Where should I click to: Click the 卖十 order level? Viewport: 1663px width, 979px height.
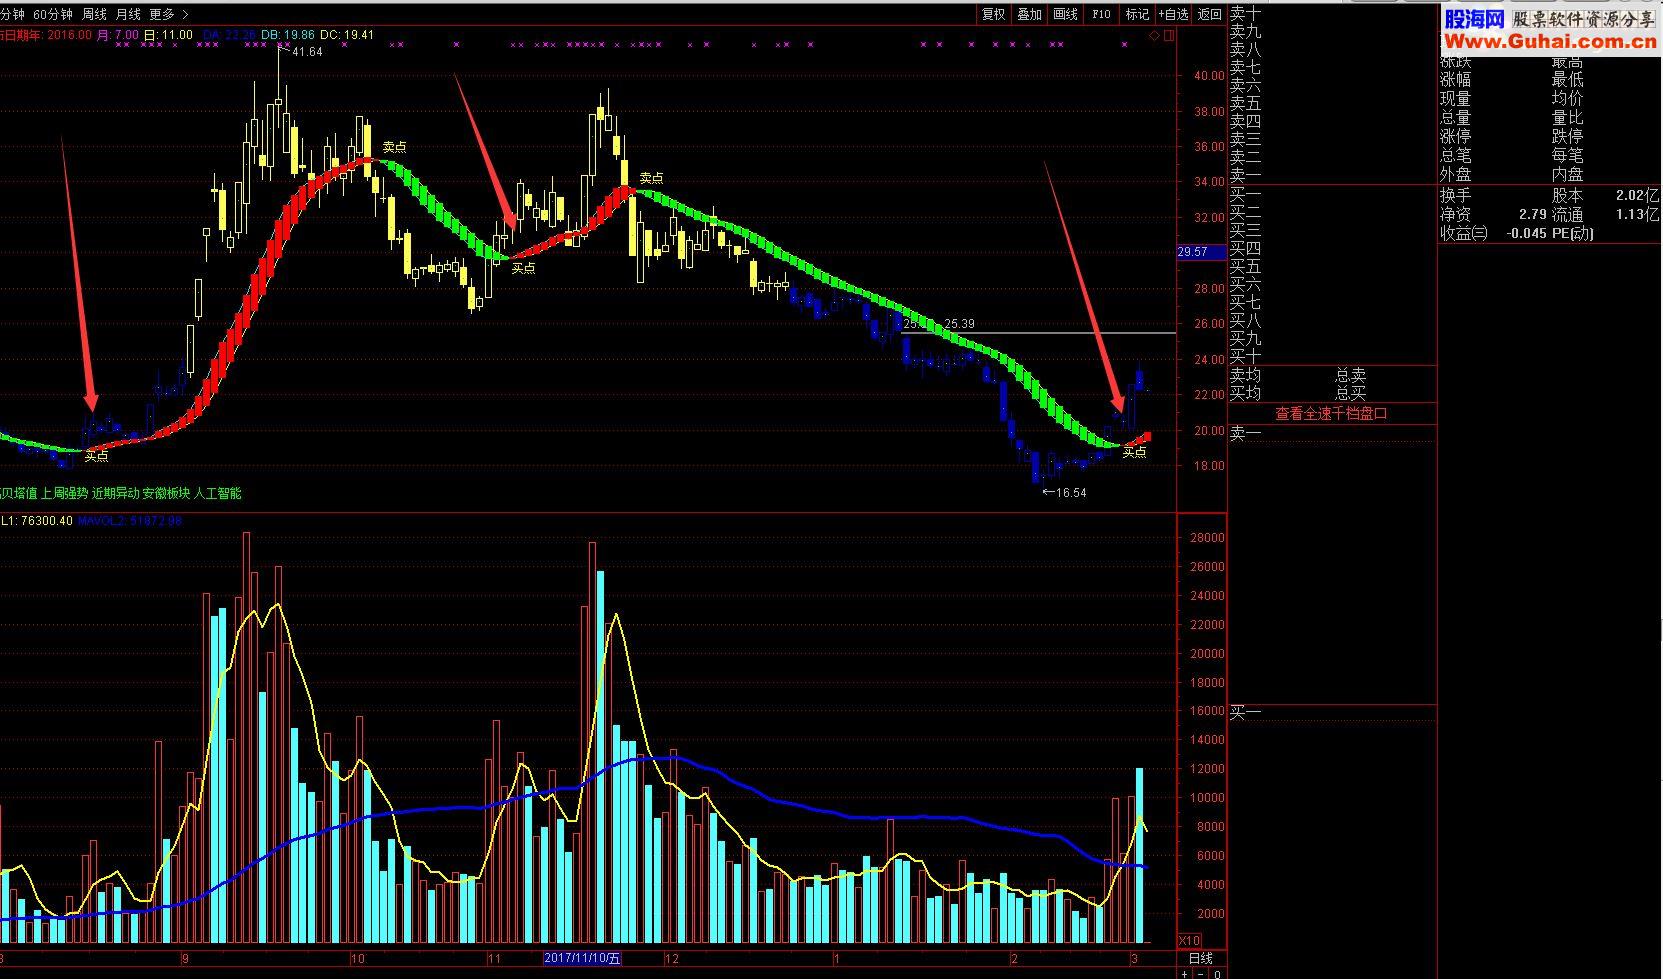tap(1245, 13)
